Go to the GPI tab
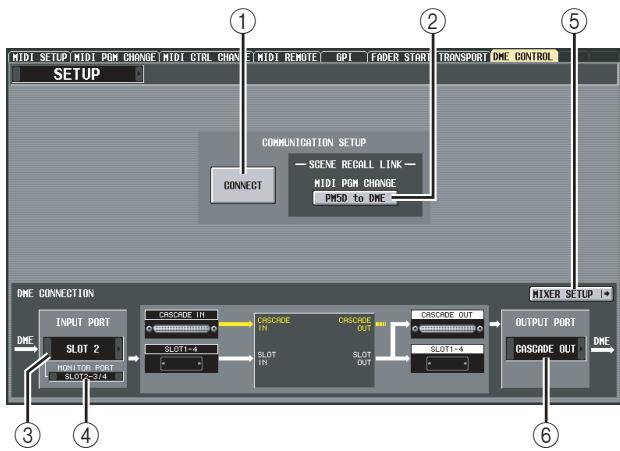The image size is (620, 451). tap(344, 57)
